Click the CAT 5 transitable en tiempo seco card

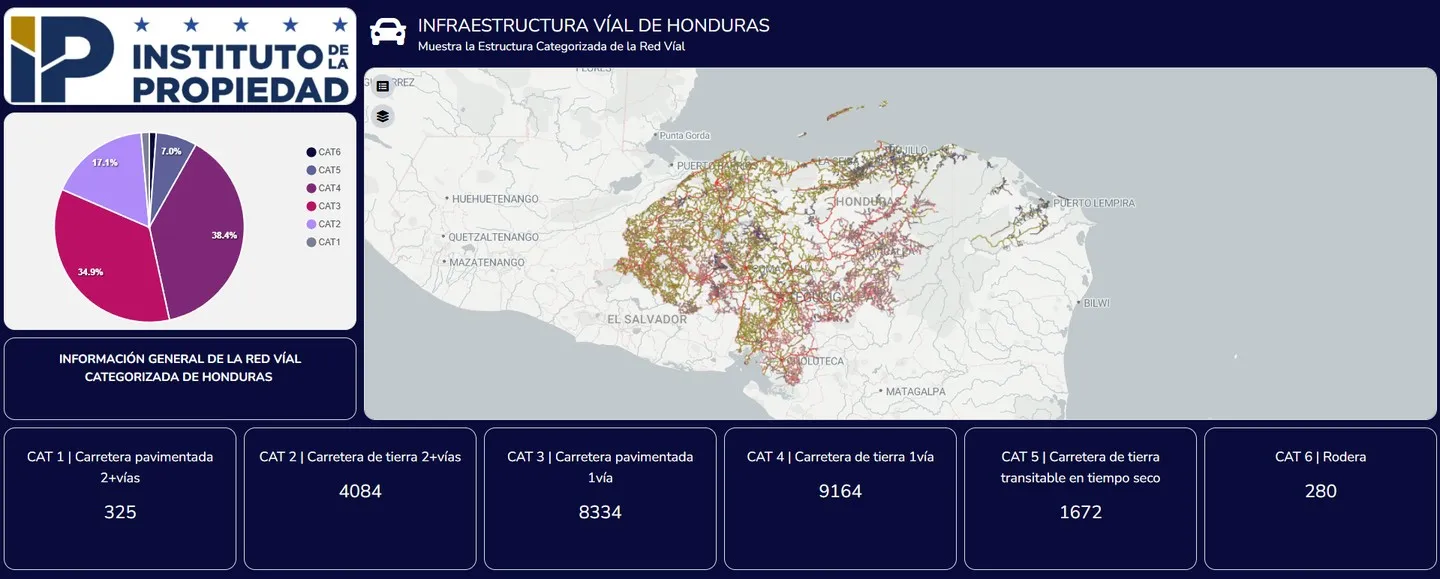(x=1080, y=499)
